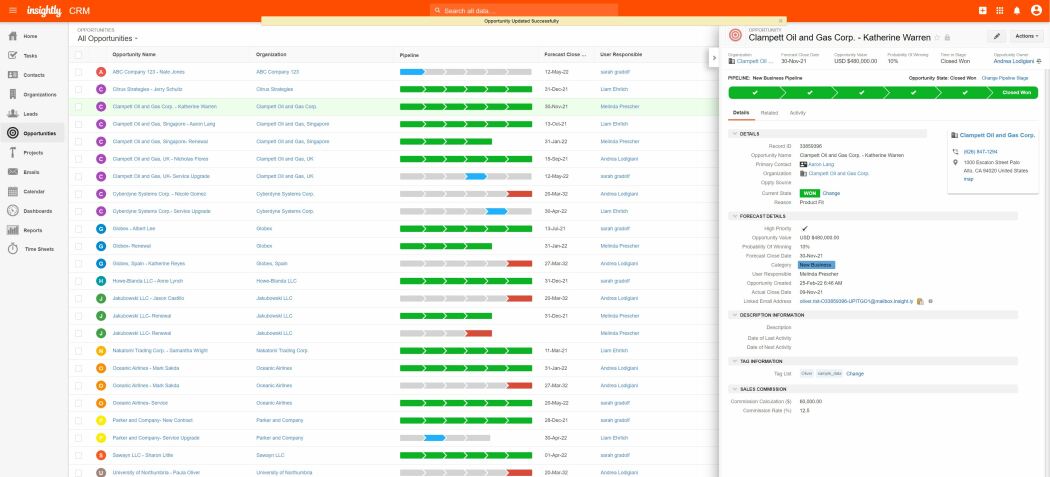Viewport: 1050px width, 477px height.
Task: Open the All Opportunities view dropdown
Action: tap(108, 38)
